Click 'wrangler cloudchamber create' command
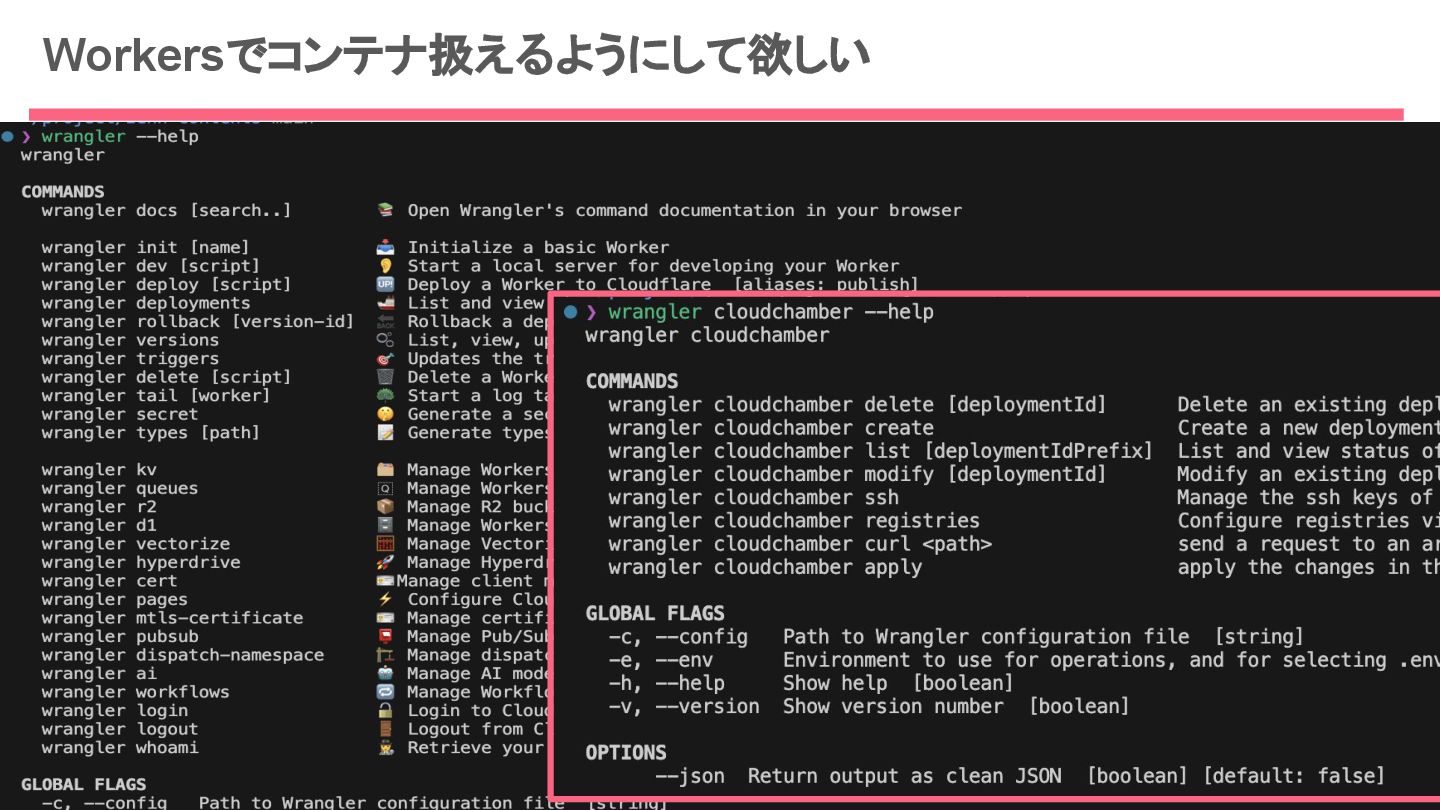1440x810 pixels. pos(770,428)
